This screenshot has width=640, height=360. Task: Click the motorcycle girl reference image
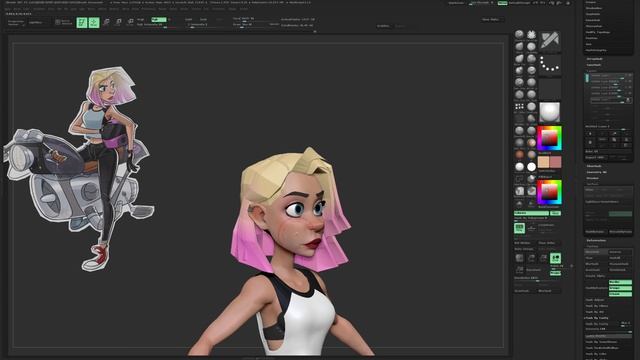pyautogui.click(x=78, y=169)
